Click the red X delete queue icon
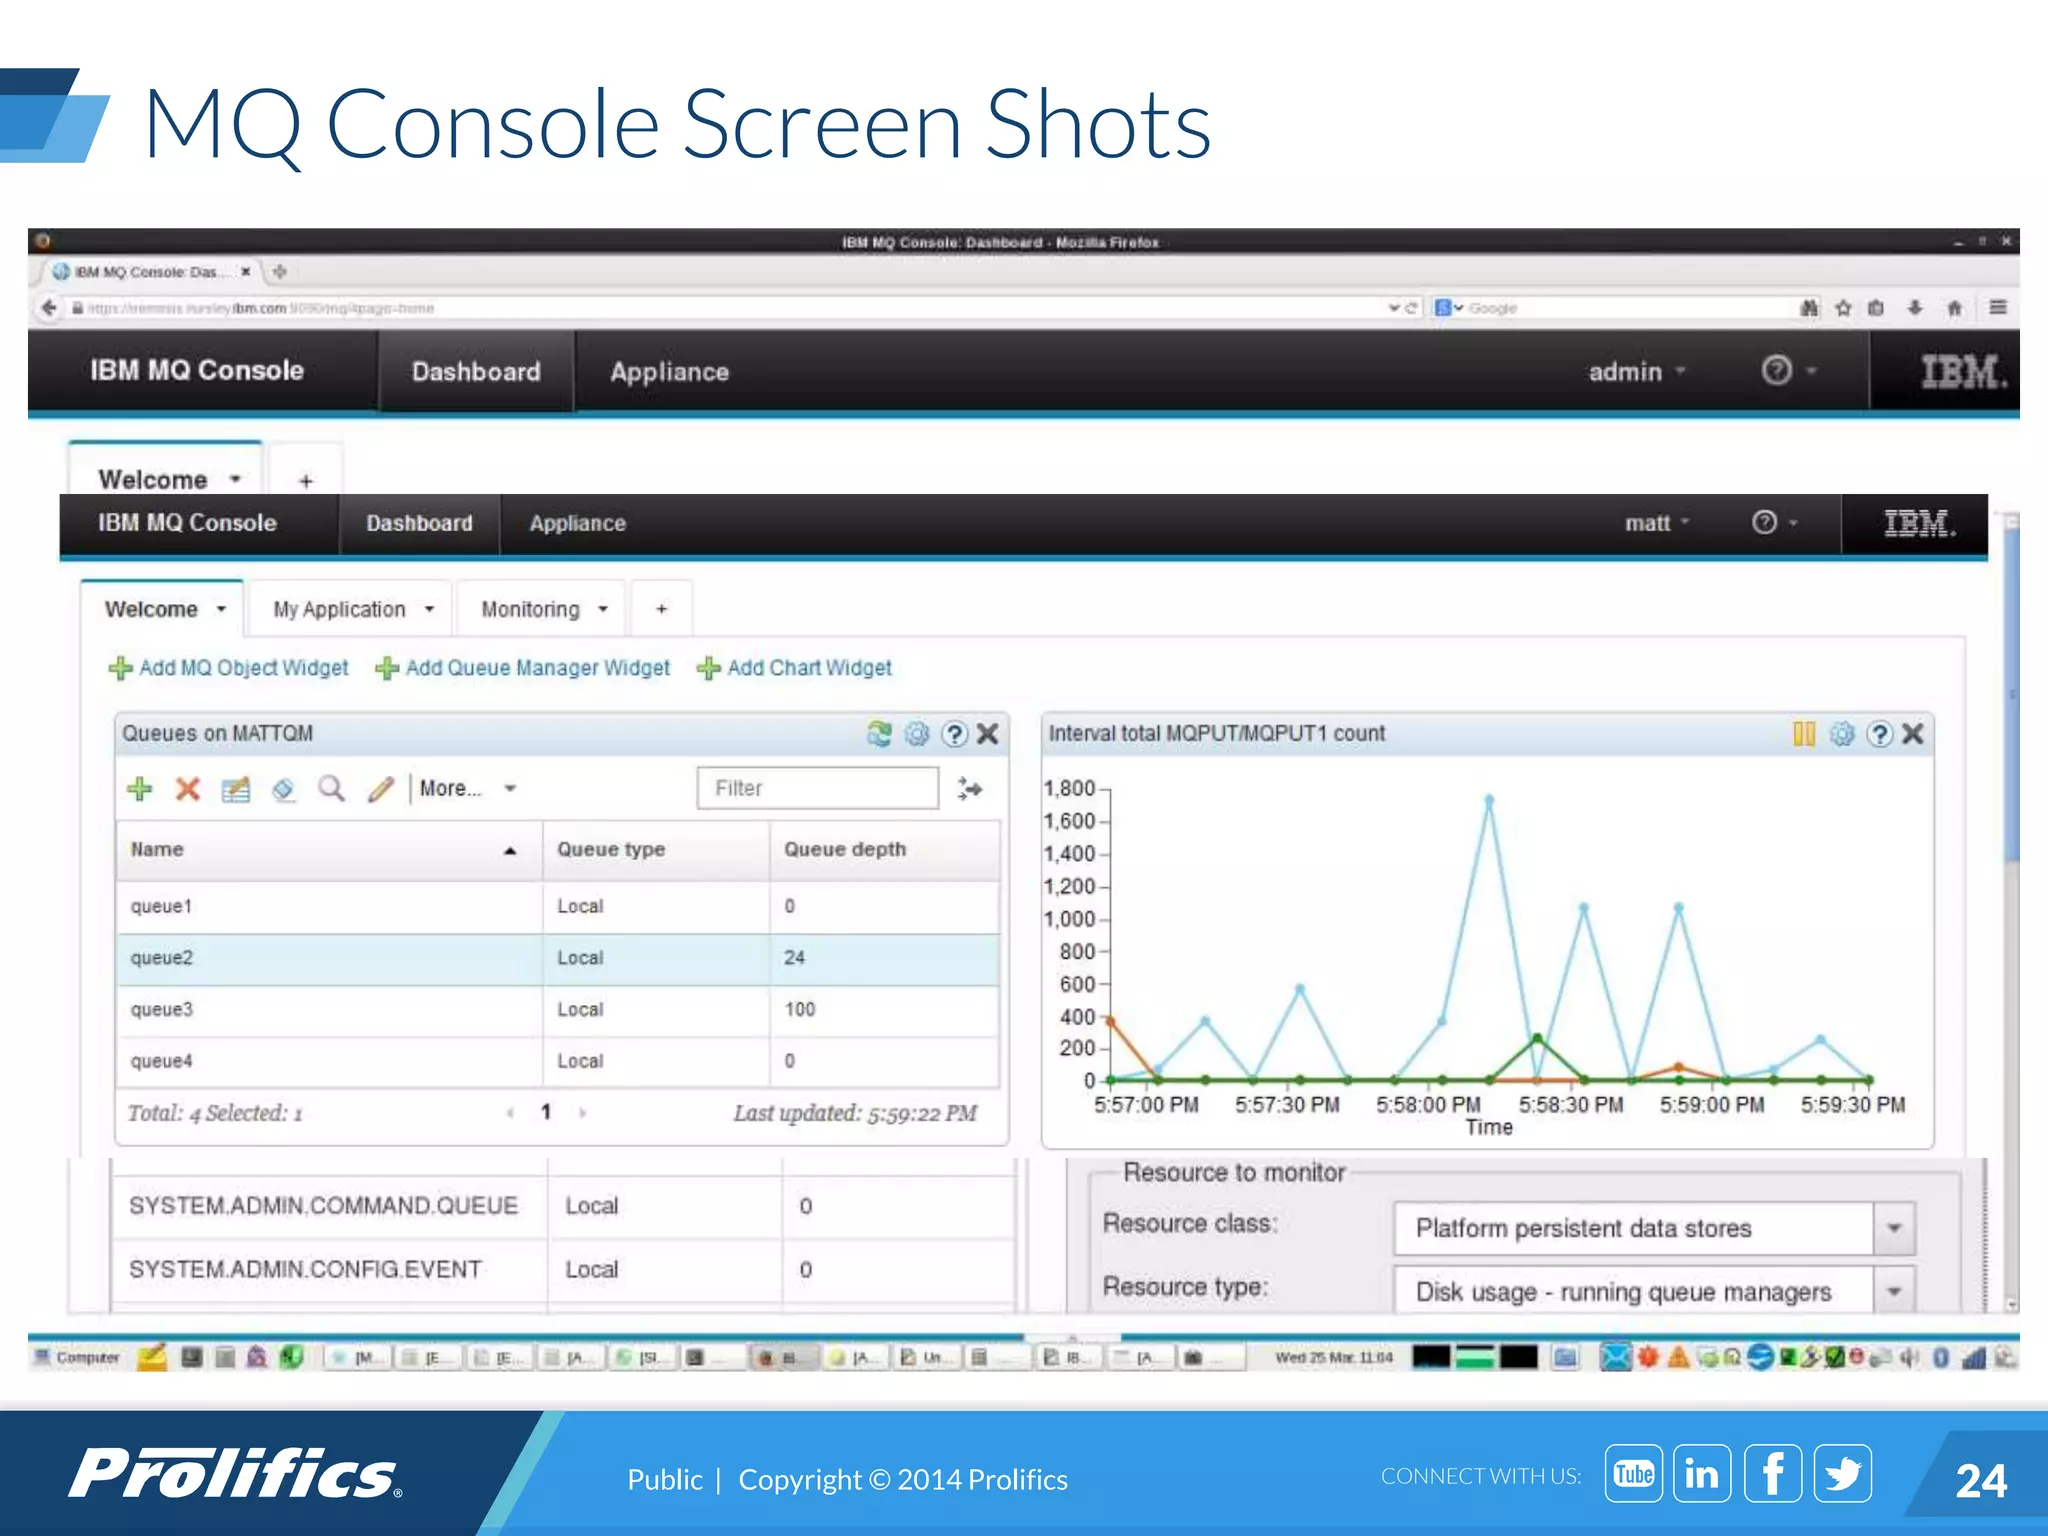The width and height of the screenshot is (2048, 1536). (x=188, y=789)
